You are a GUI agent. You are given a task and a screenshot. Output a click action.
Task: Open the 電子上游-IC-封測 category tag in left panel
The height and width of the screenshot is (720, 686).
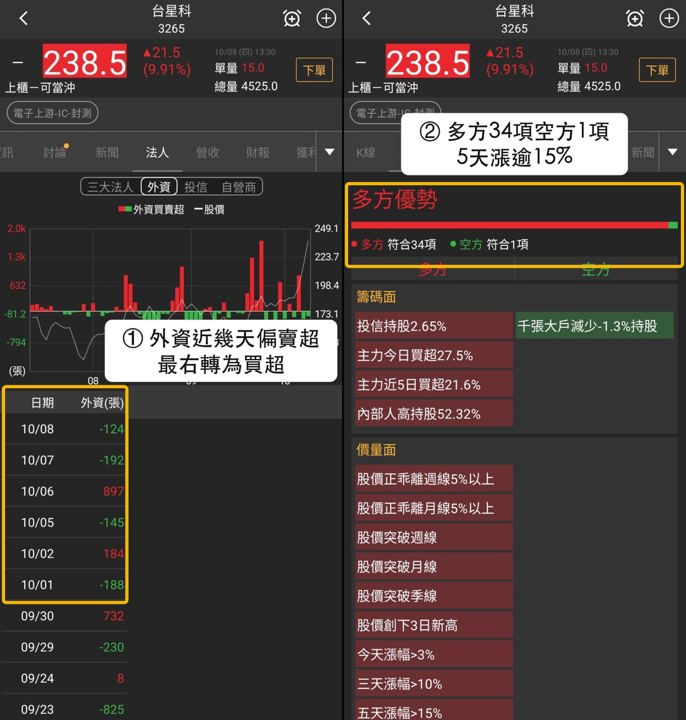(x=52, y=113)
